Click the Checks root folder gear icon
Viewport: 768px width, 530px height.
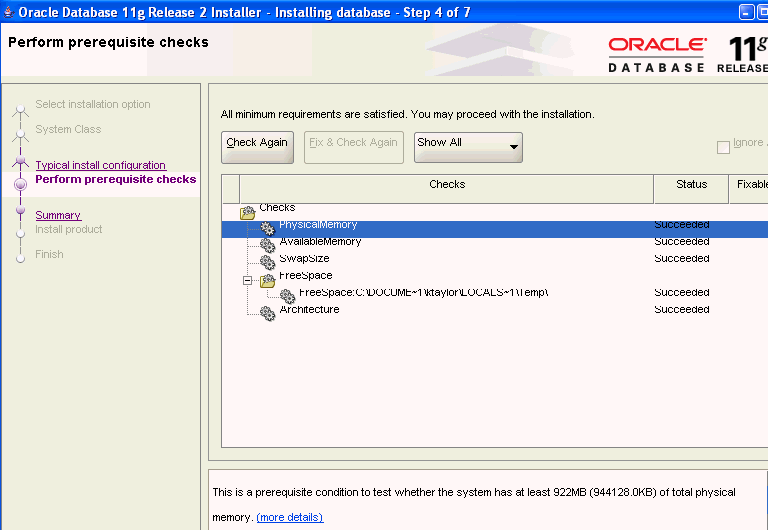tap(248, 212)
